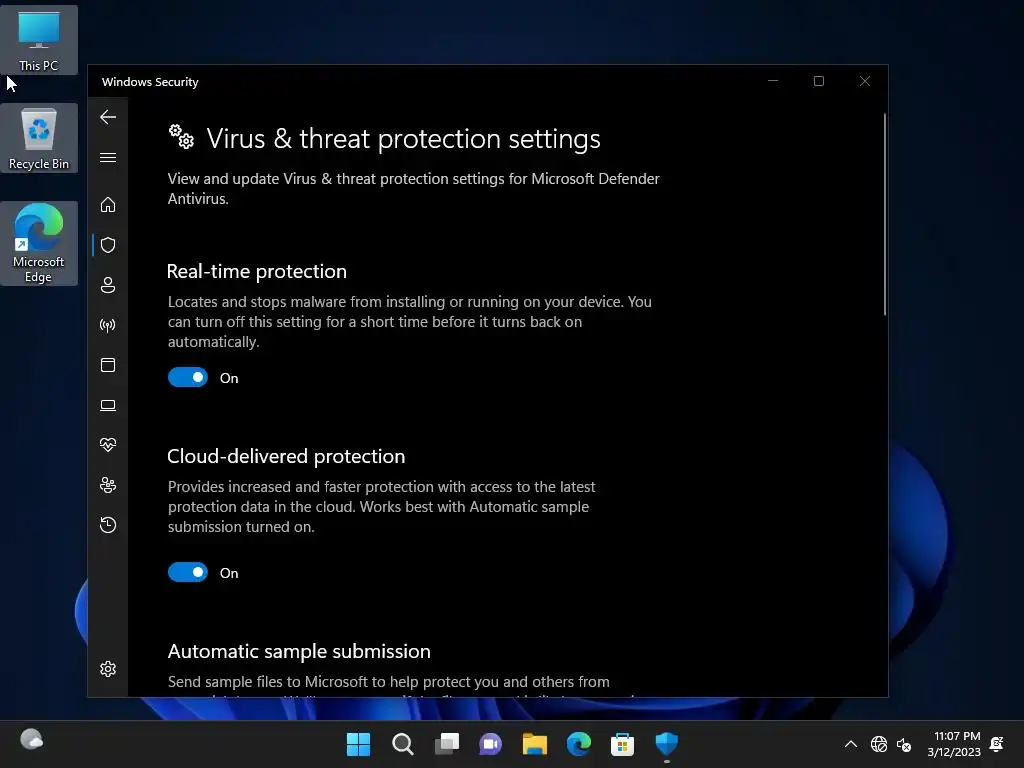
Task: Select Microsoft Edge desktop shortcut
Action: click(x=39, y=243)
